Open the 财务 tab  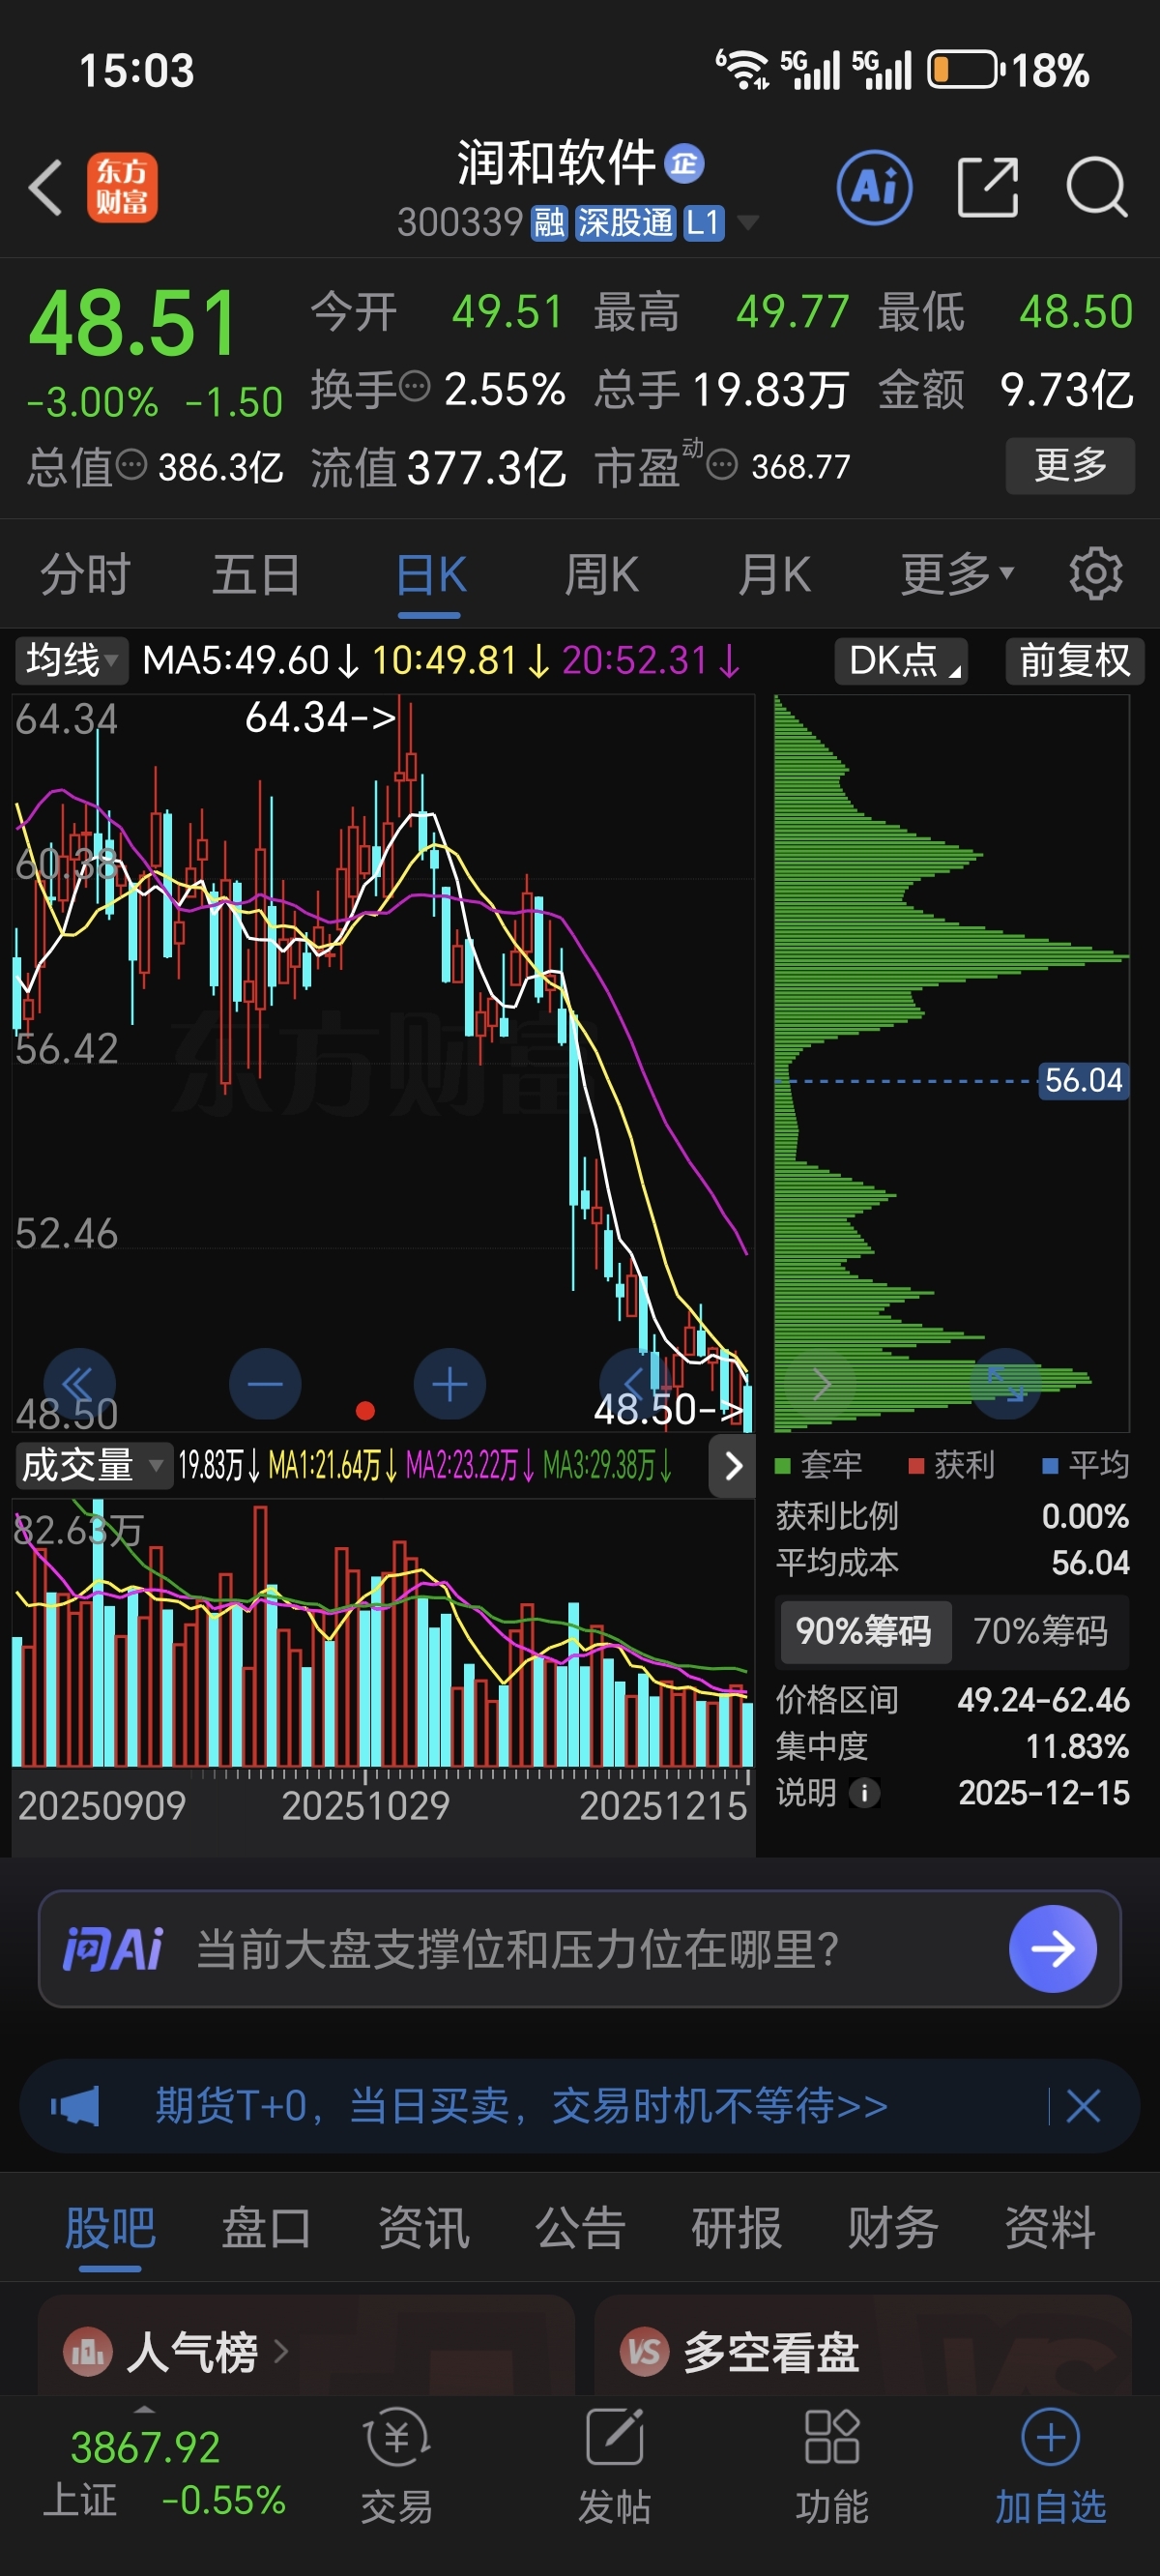(893, 2228)
